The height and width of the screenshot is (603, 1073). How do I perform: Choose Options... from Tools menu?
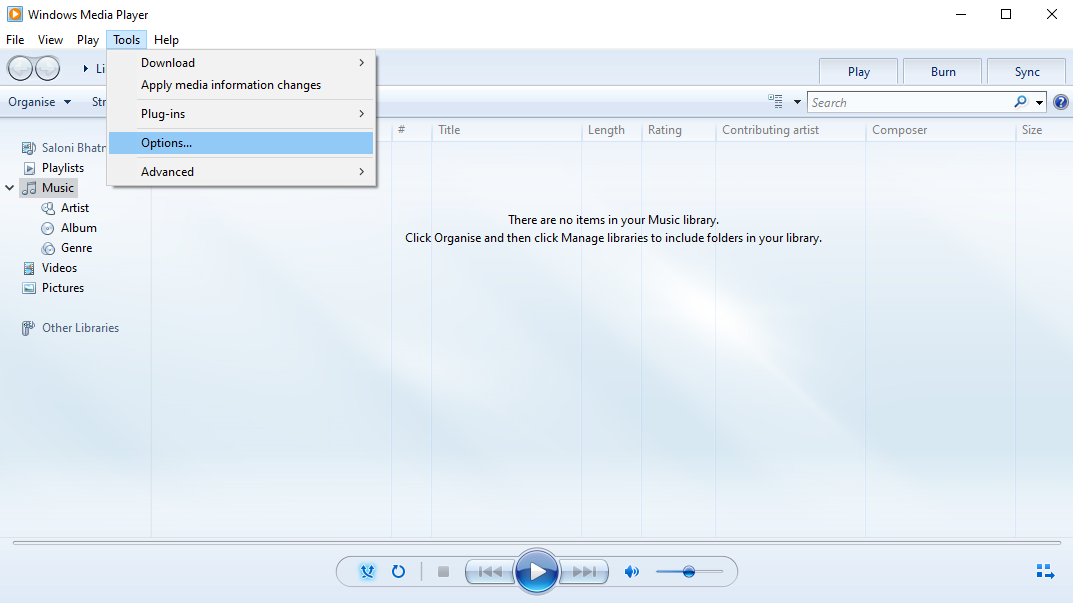coord(241,143)
